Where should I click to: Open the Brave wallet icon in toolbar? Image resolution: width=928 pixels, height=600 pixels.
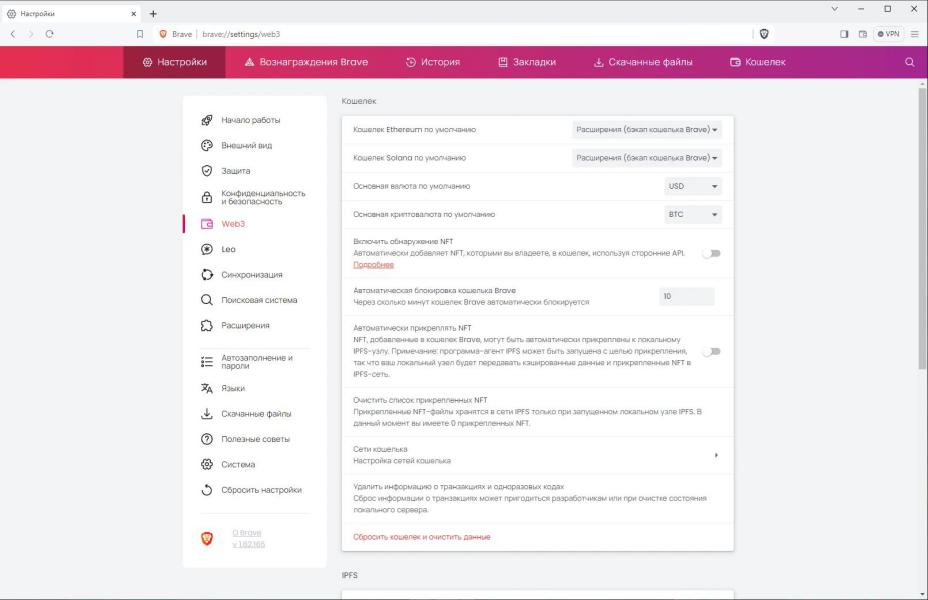click(x=863, y=34)
